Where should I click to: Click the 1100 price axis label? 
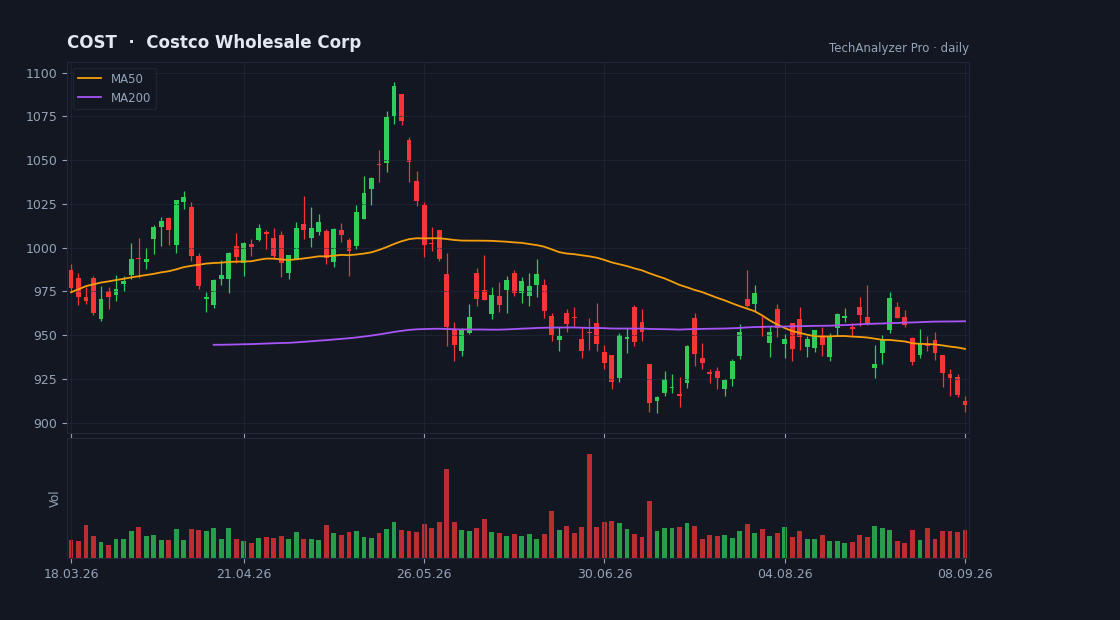(x=41, y=74)
